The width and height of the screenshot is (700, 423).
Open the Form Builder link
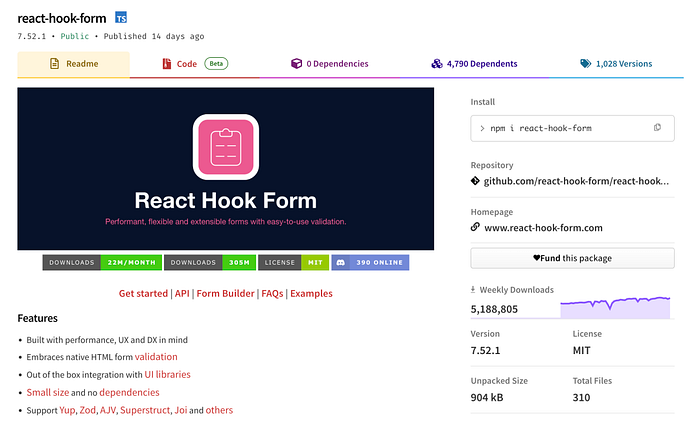pos(225,294)
